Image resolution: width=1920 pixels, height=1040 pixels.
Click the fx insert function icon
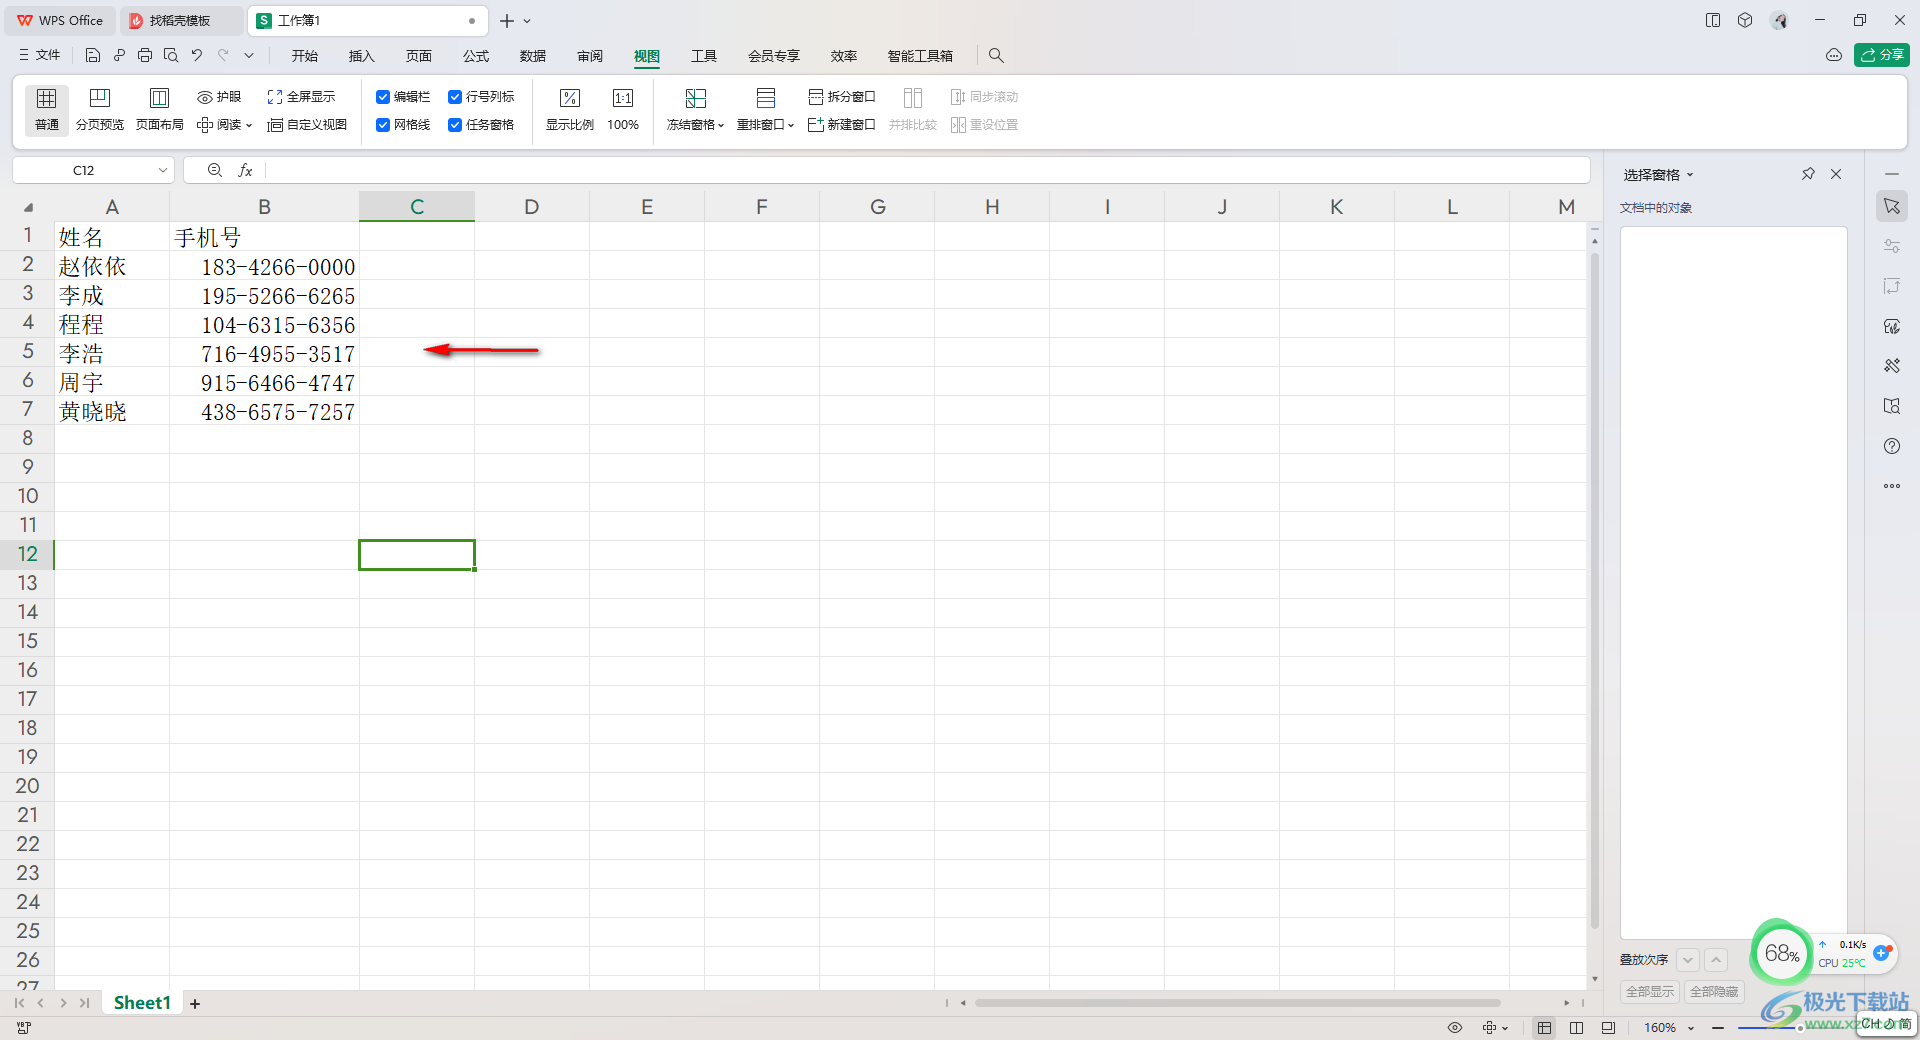[x=245, y=171]
